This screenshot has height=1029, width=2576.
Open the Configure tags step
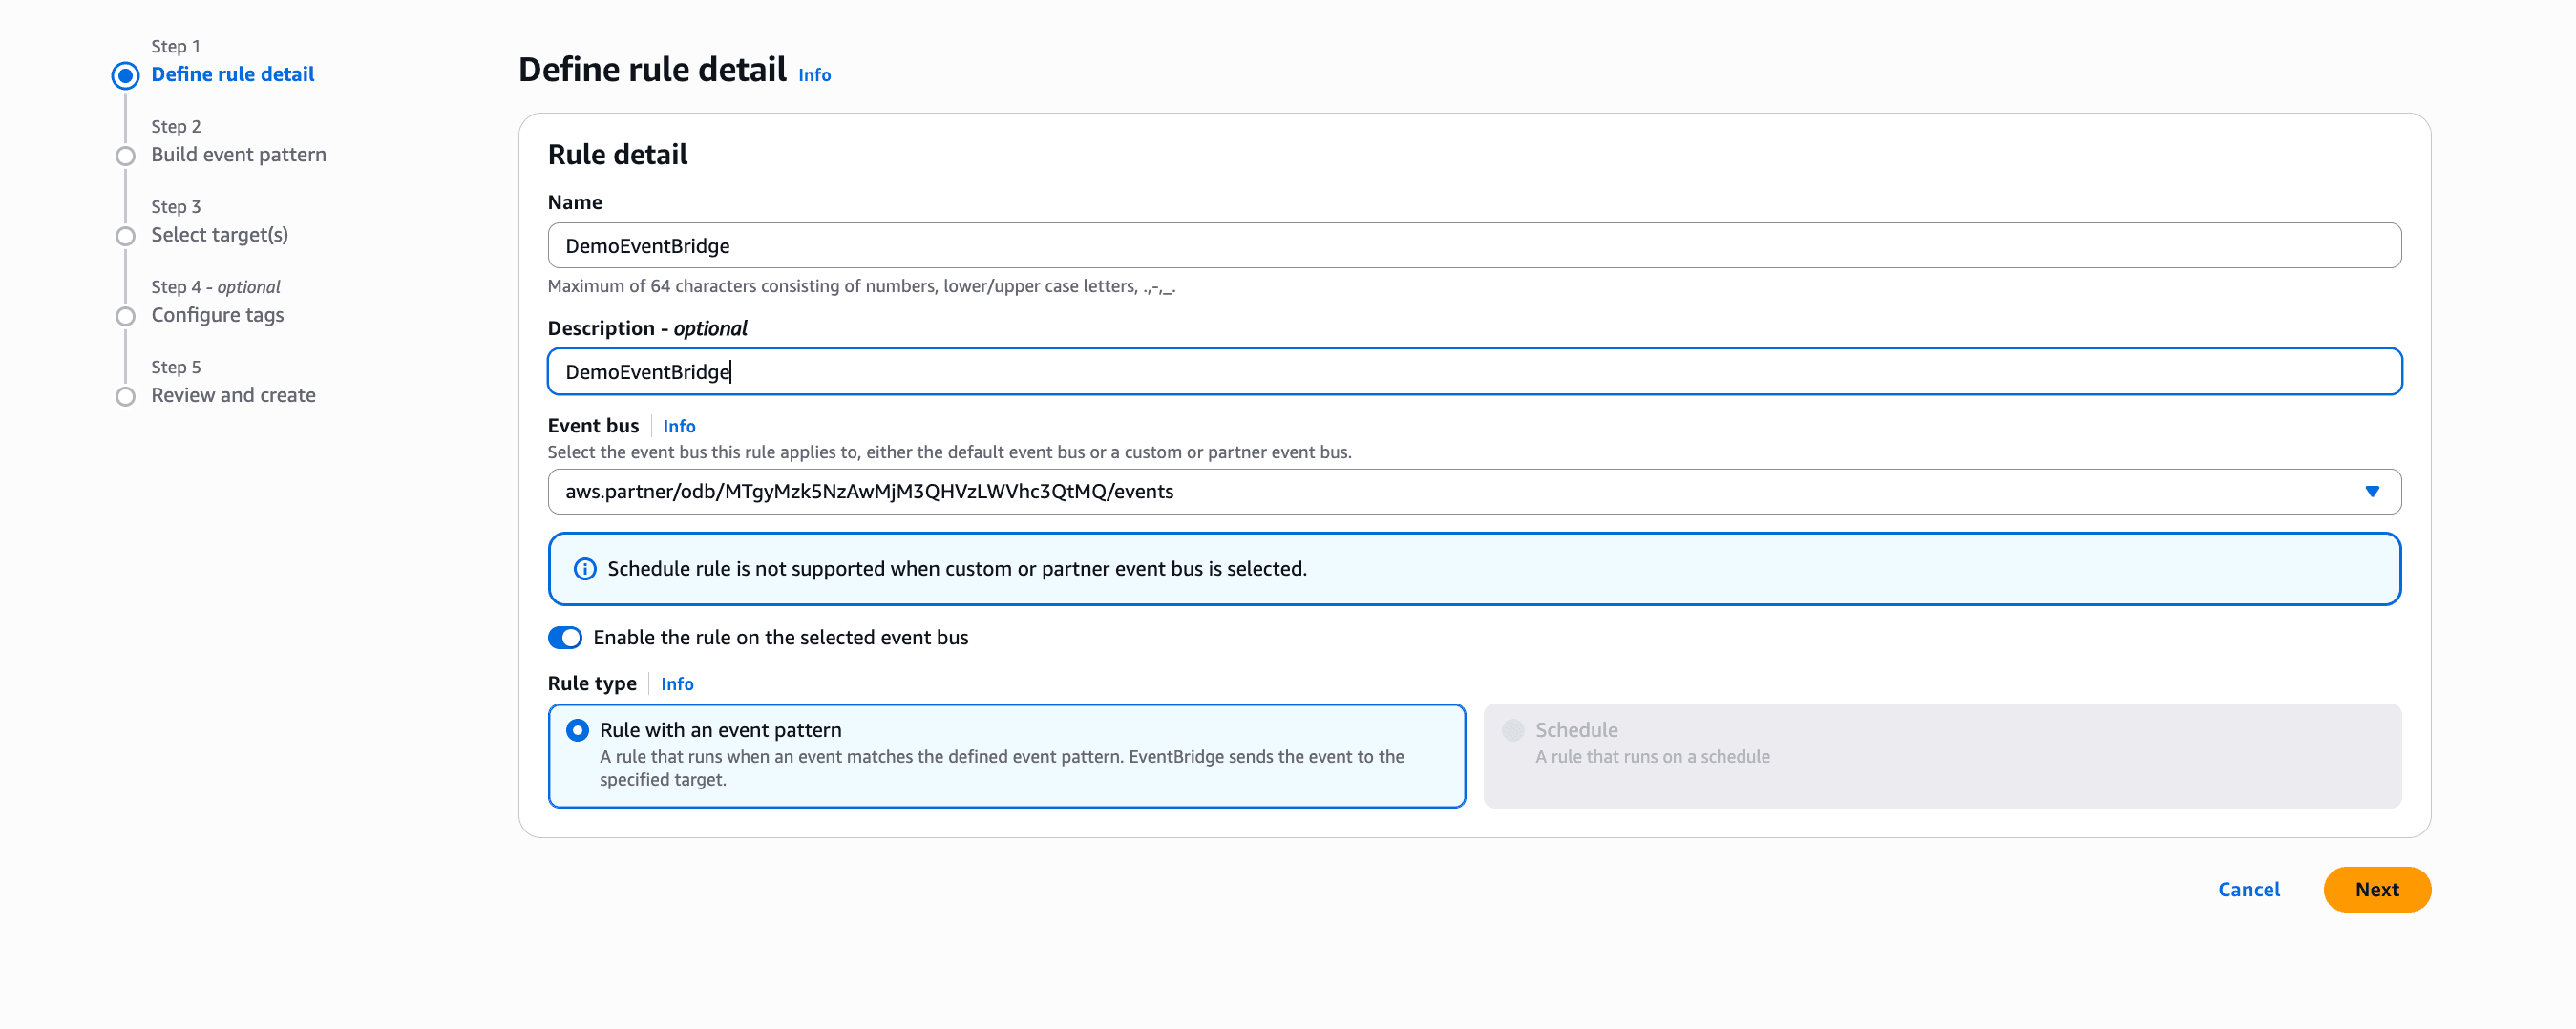[217, 314]
